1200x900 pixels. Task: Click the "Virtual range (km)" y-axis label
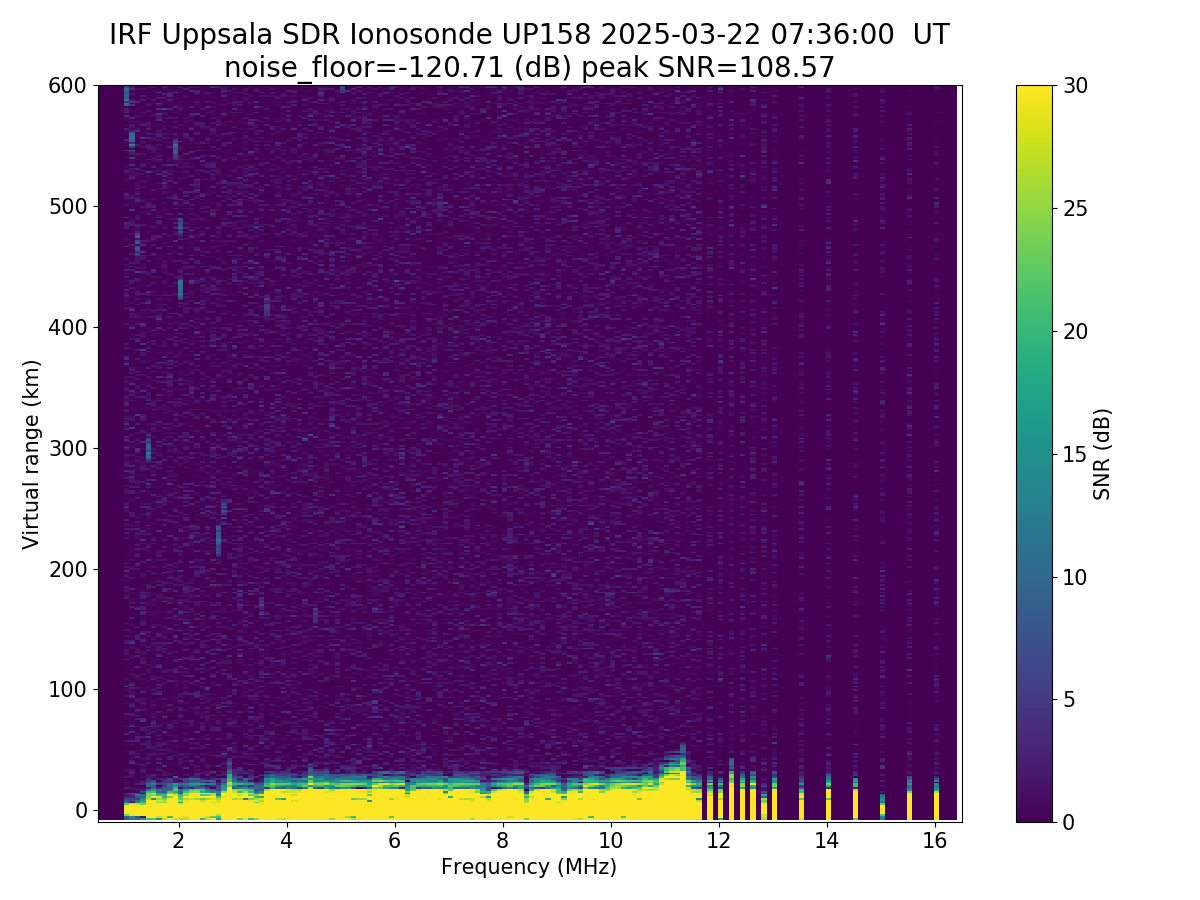point(32,453)
